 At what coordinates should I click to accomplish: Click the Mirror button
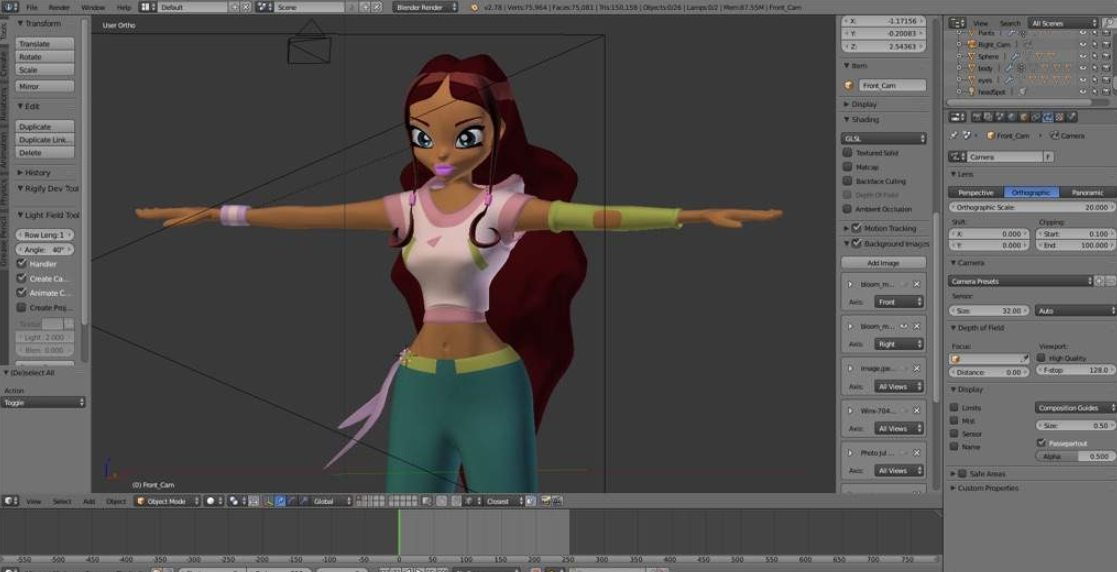point(44,86)
